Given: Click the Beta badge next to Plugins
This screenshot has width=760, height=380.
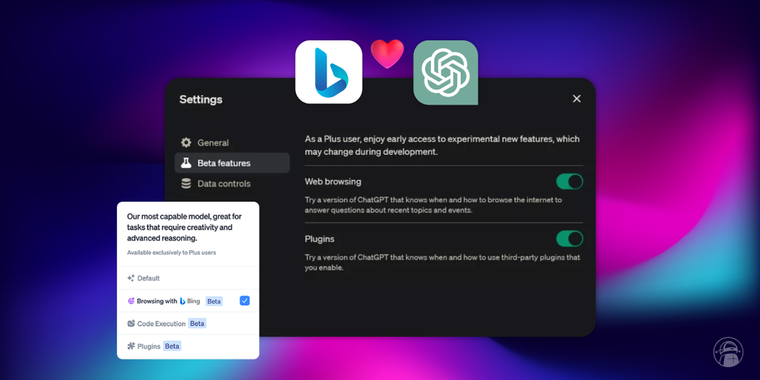Looking at the screenshot, I should (172, 346).
